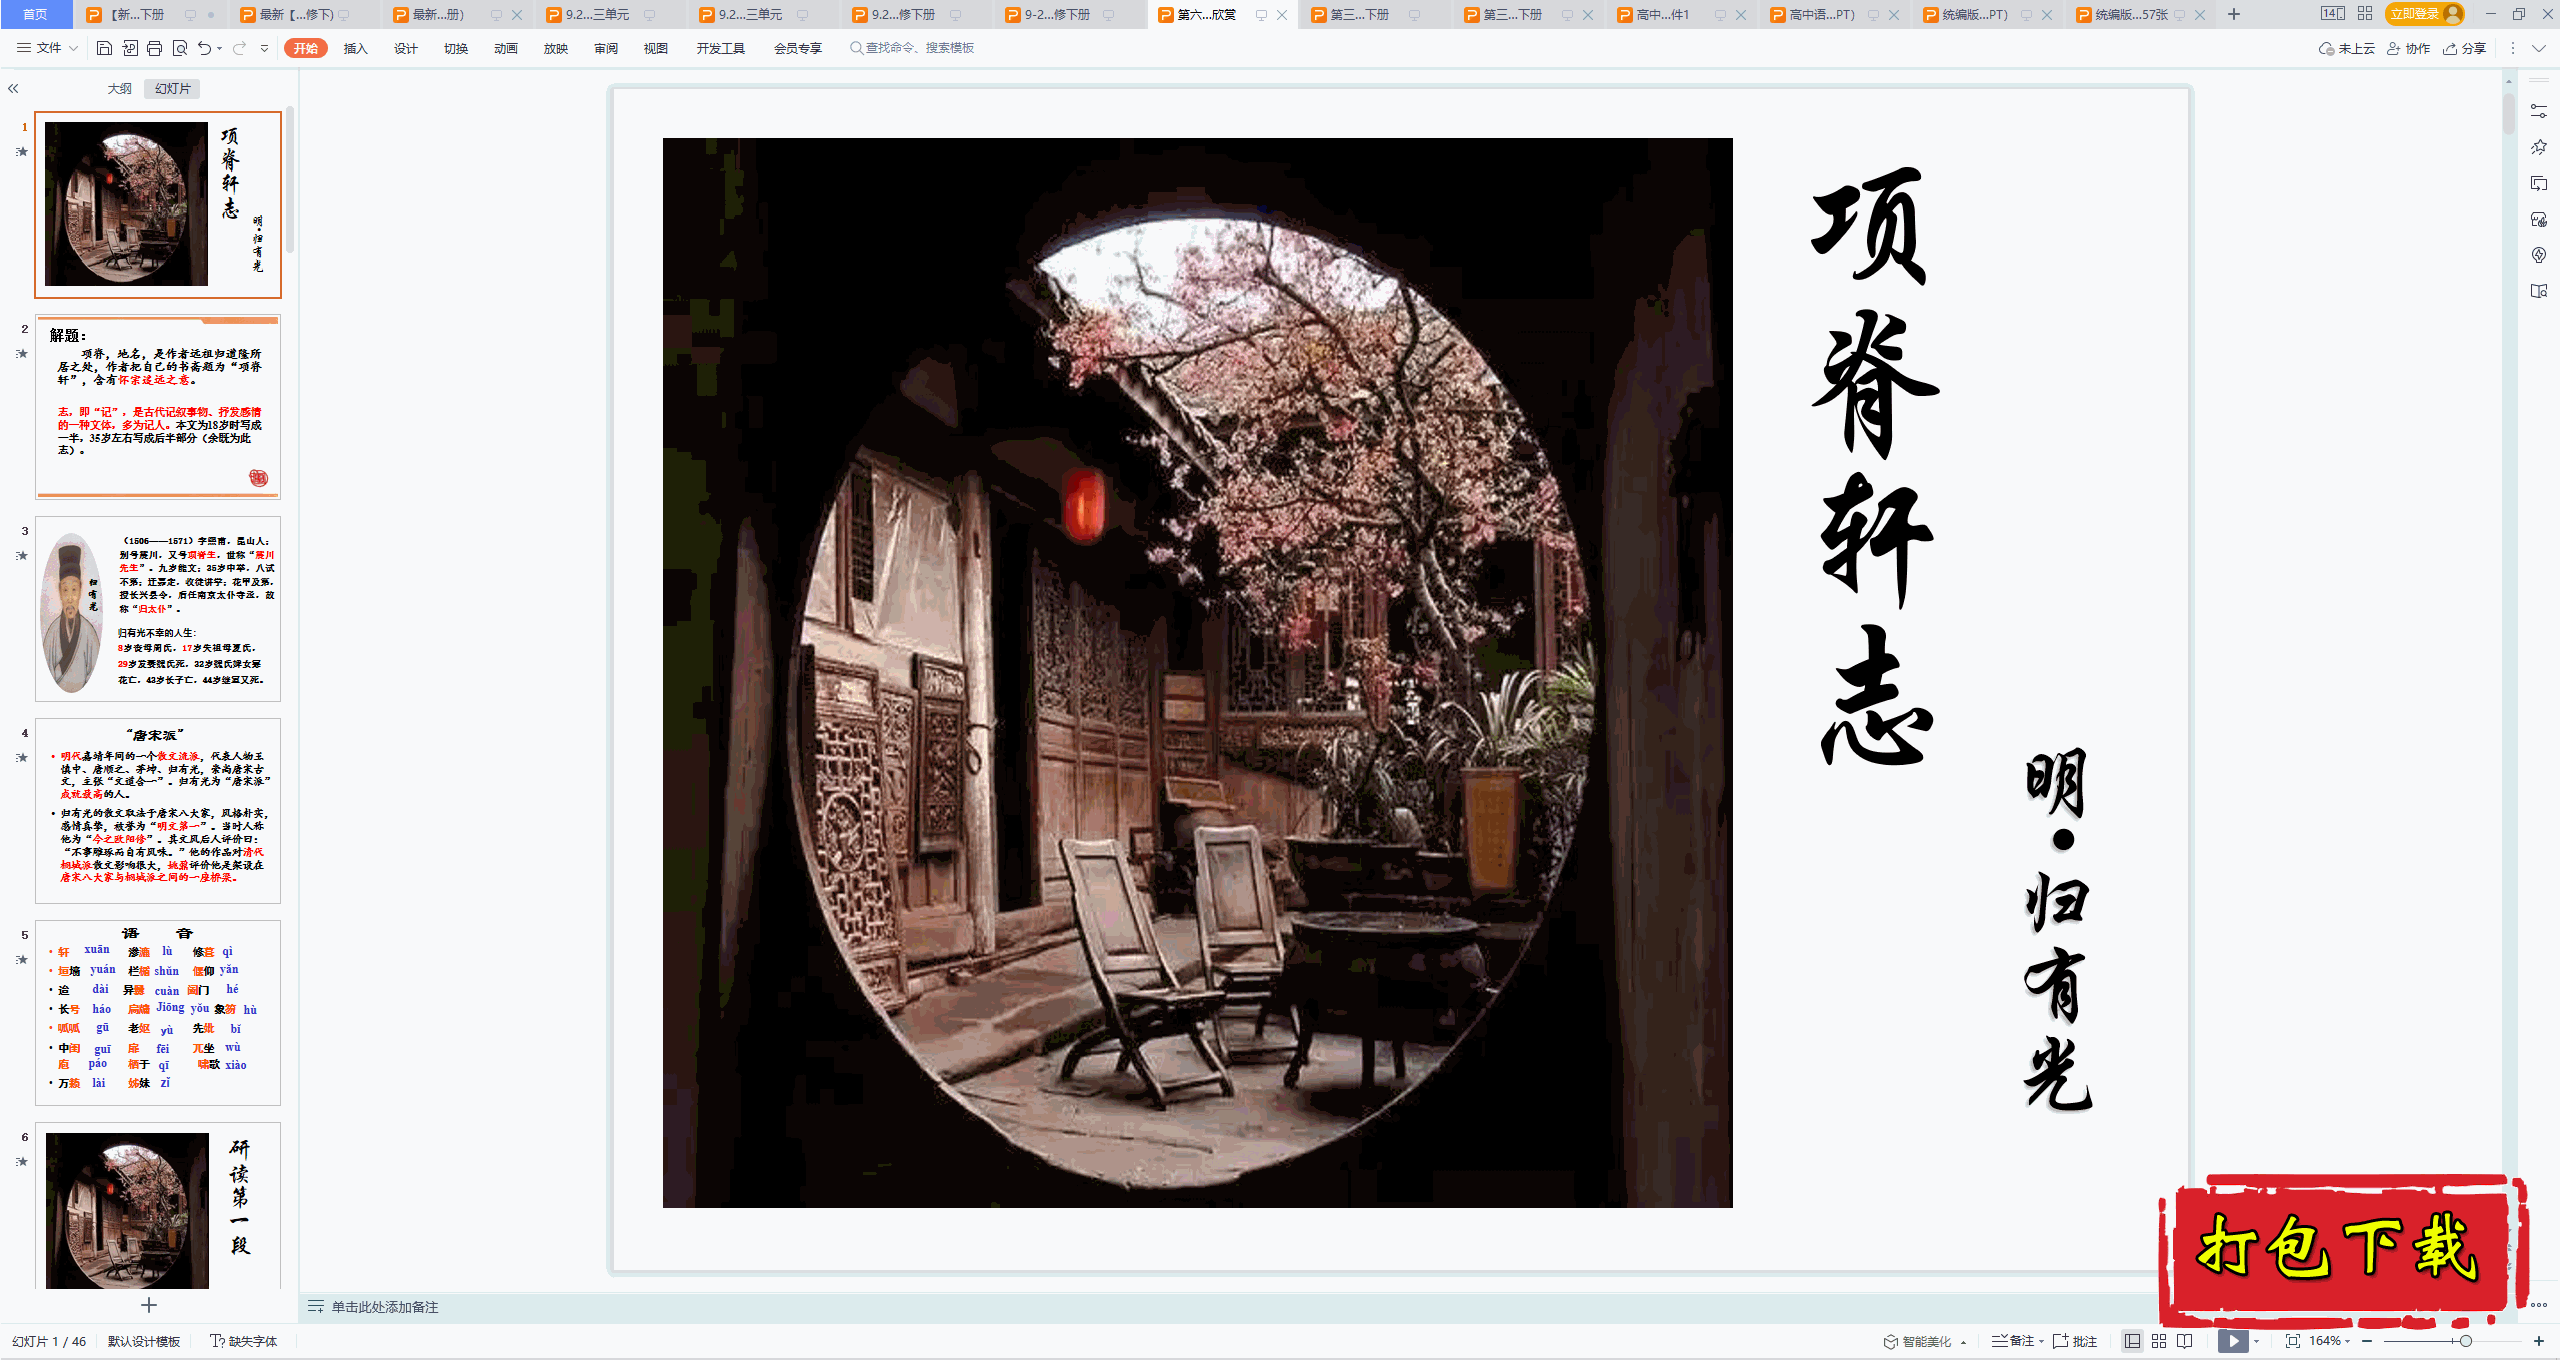Start slideshow with the play button
Image resolution: width=2560 pixels, height=1360 pixels.
click(2232, 1341)
